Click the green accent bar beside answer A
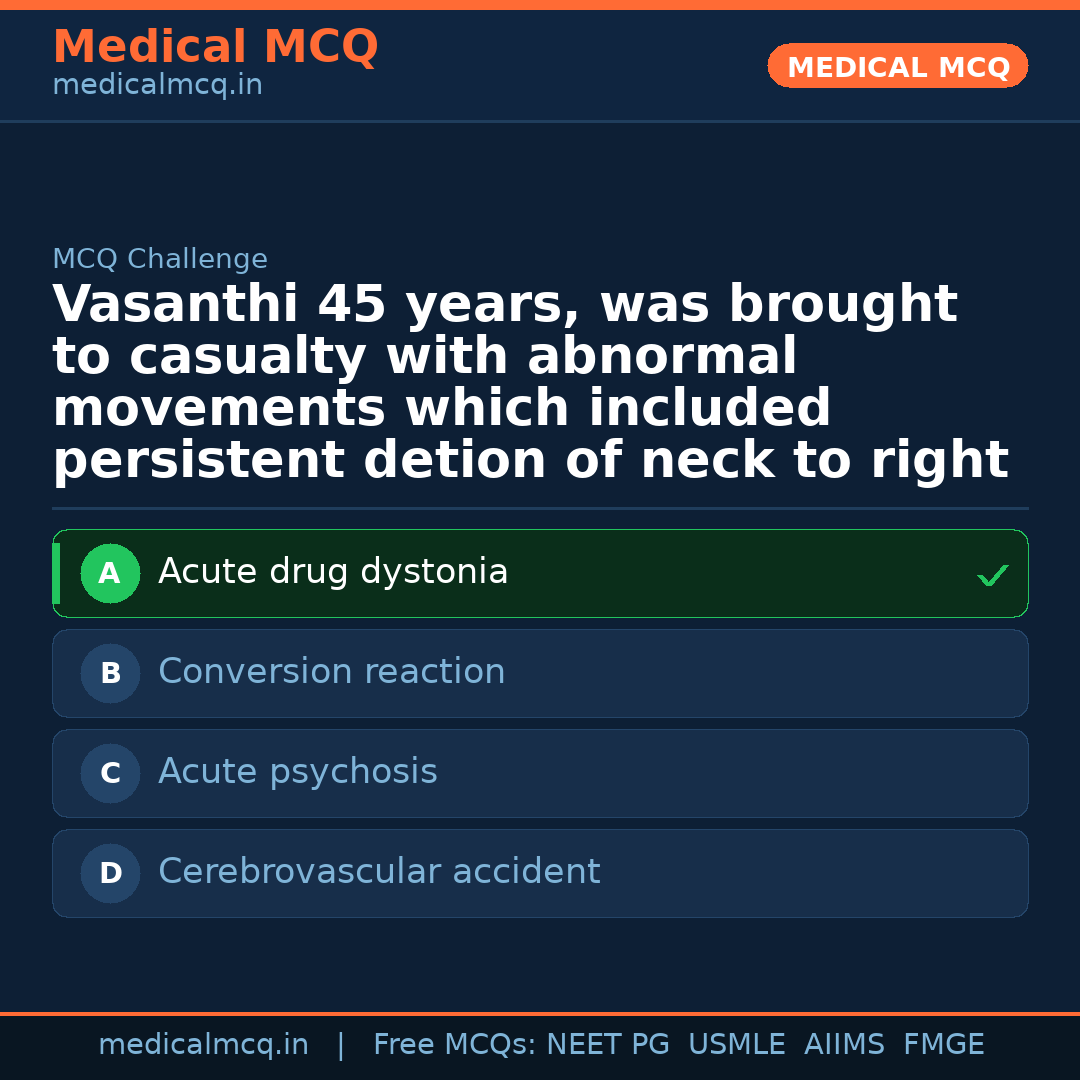This screenshot has width=1080, height=1080. [x=56, y=573]
